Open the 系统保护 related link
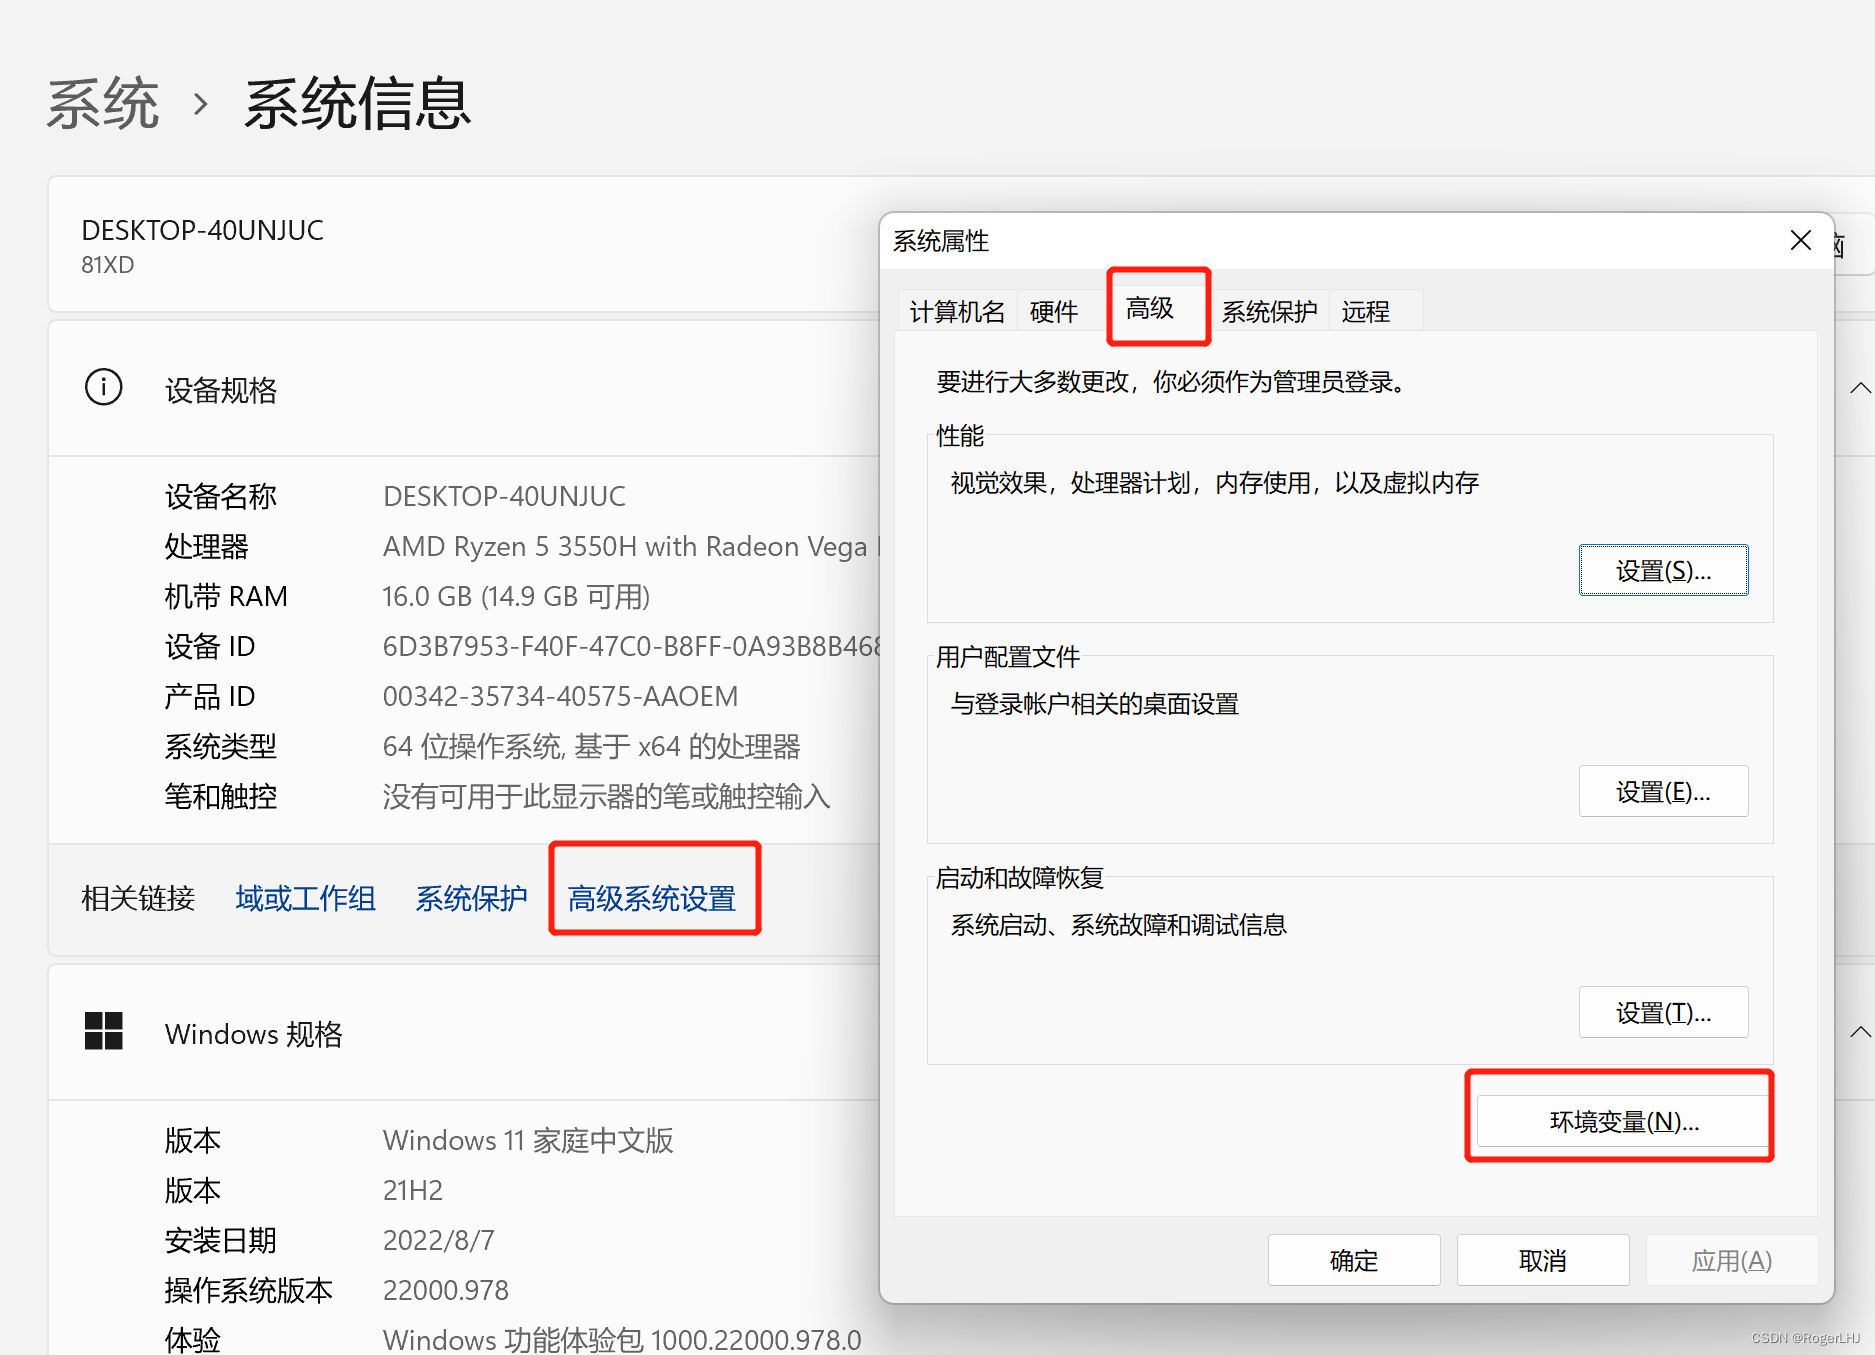The width and height of the screenshot is (1875, 1355). coord(471,898)
